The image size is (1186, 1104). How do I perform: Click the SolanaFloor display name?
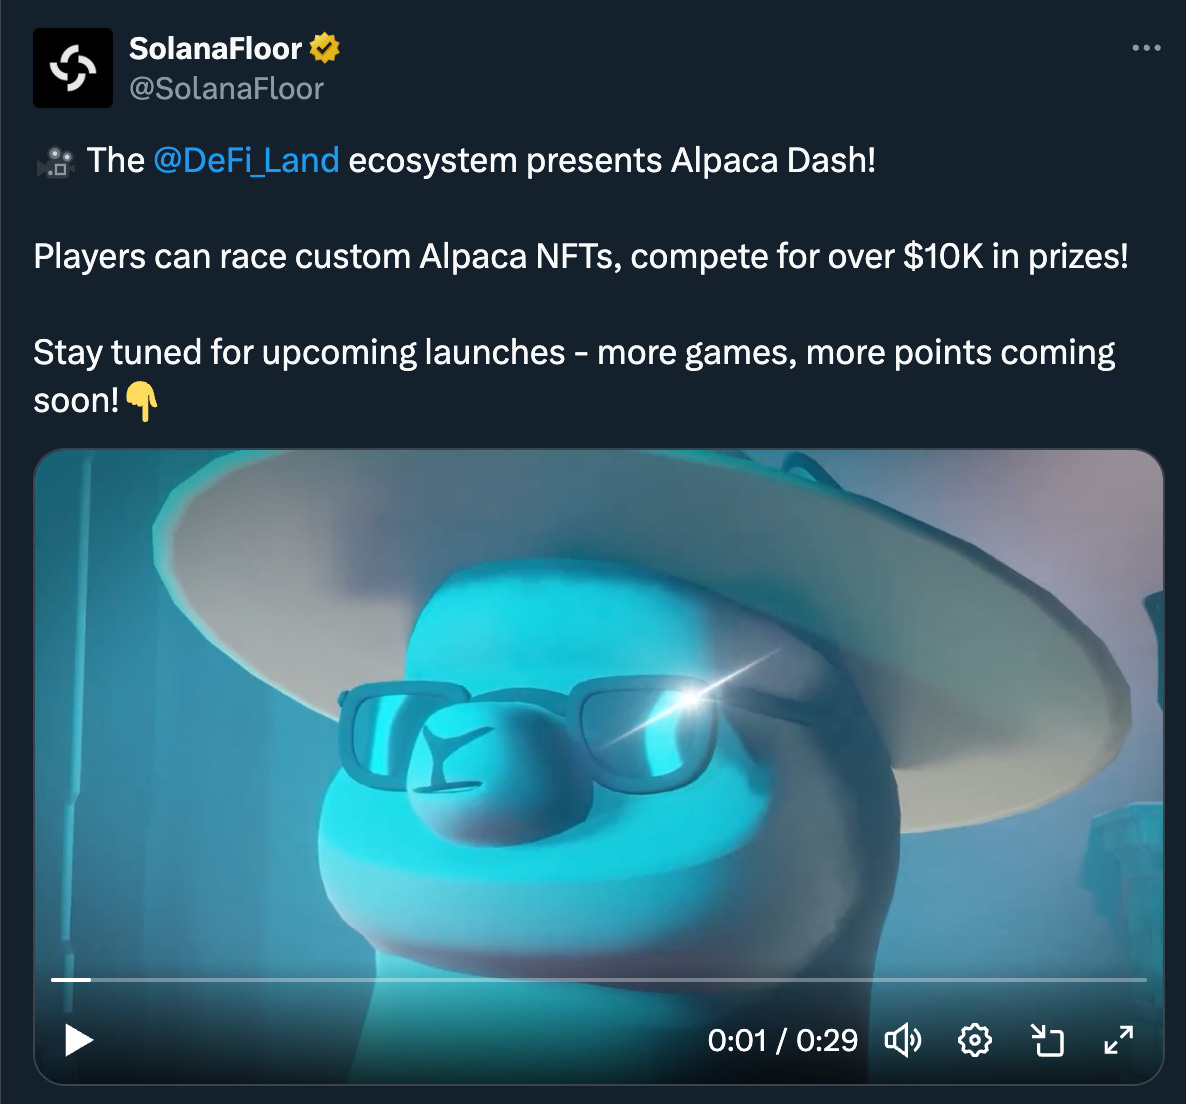coord(215,48)
